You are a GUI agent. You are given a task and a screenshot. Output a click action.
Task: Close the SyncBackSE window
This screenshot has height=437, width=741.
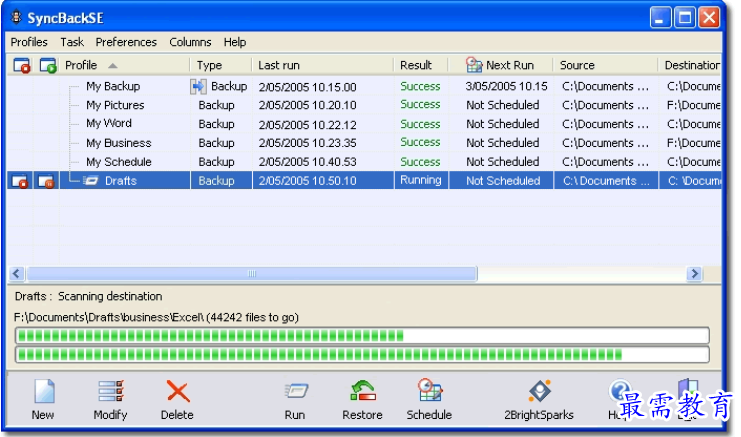tap(709, 18)
